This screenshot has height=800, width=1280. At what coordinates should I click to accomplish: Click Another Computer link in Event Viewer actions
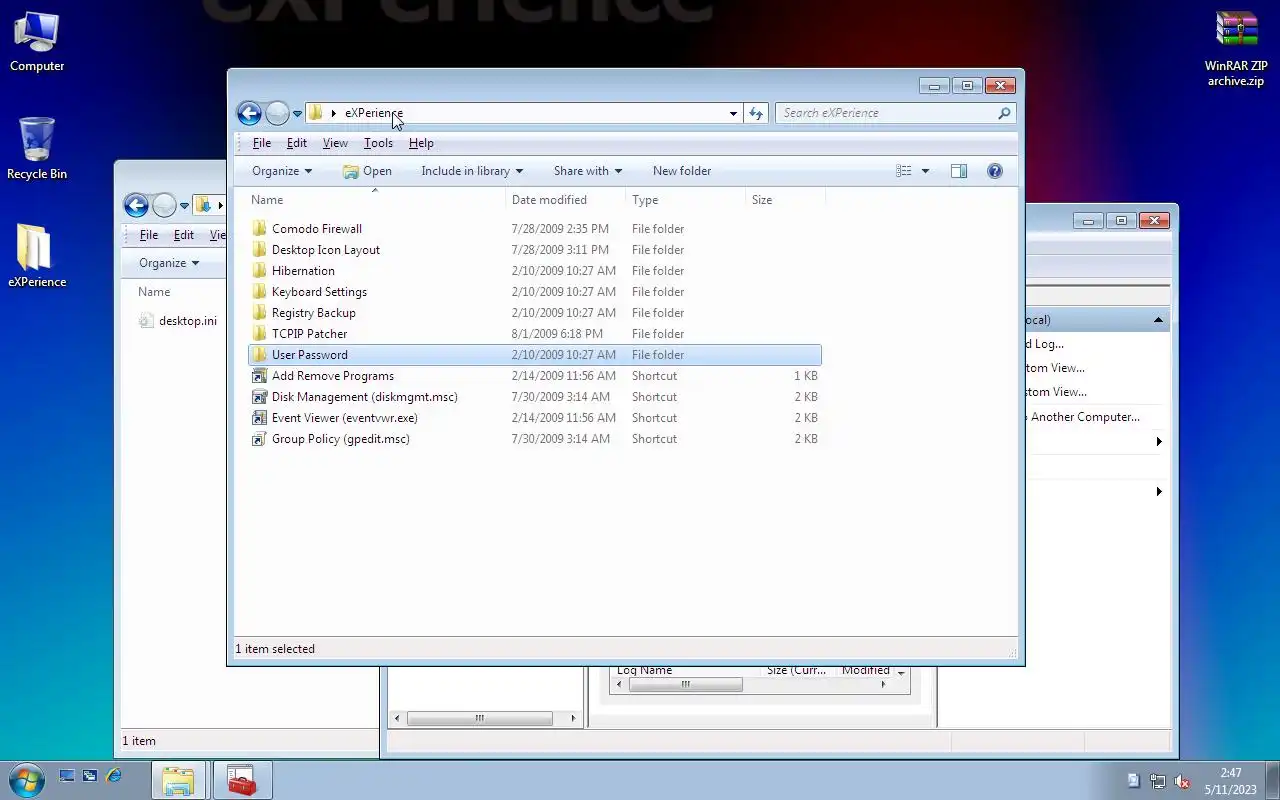pyautogui.click(x=1085, y=417)
